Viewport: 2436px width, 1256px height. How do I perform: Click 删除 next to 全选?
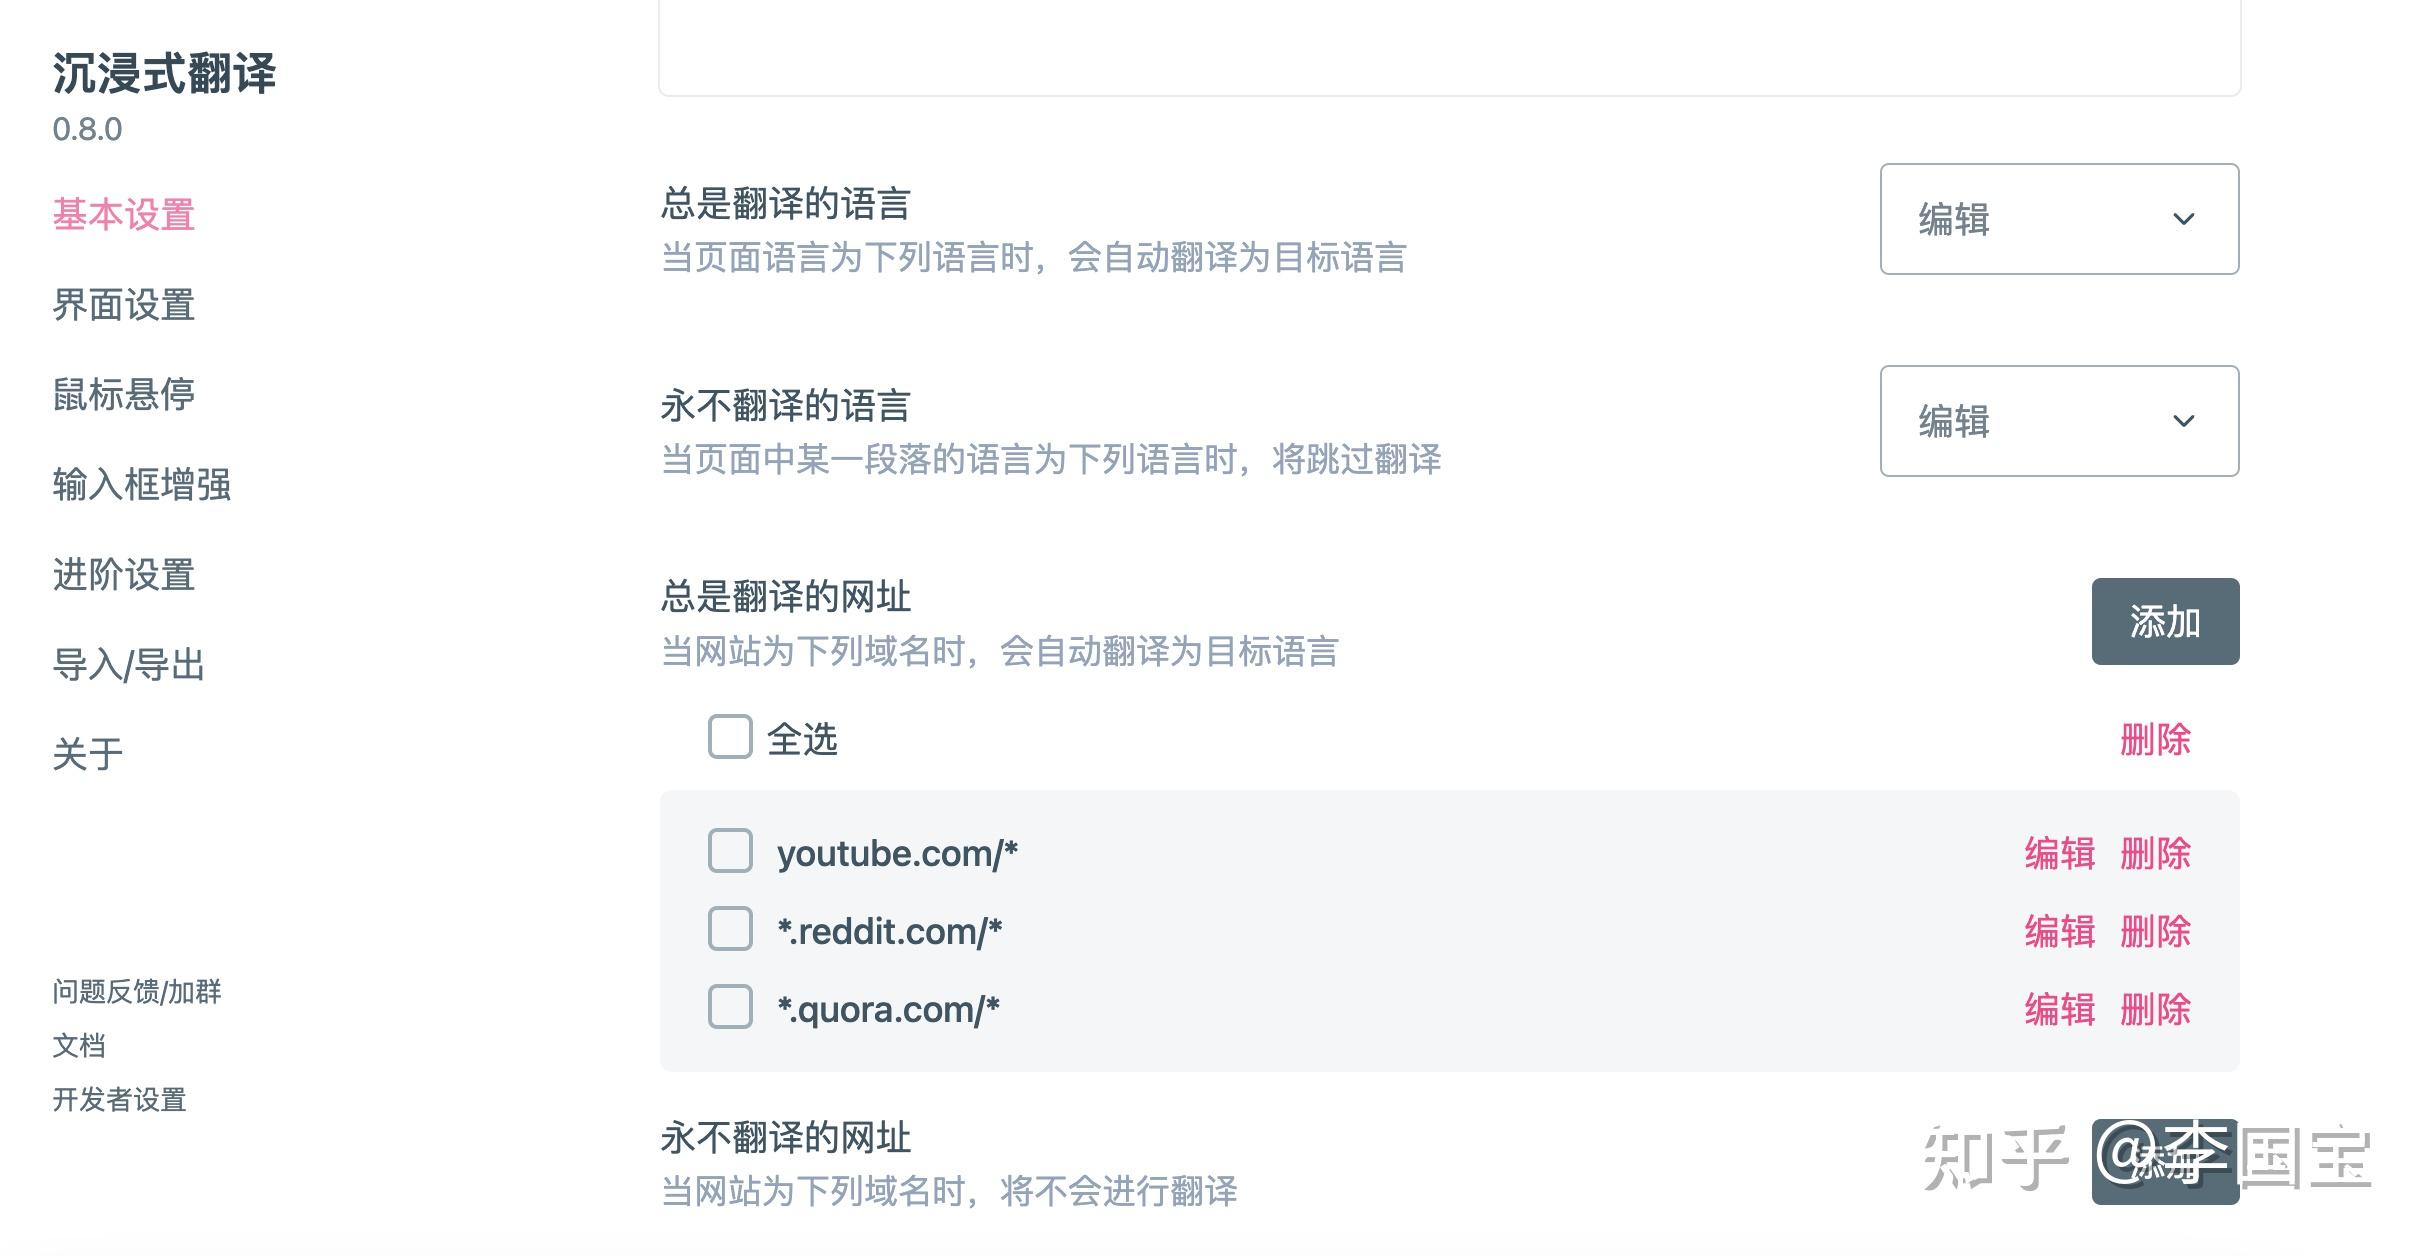point(2155,740)
